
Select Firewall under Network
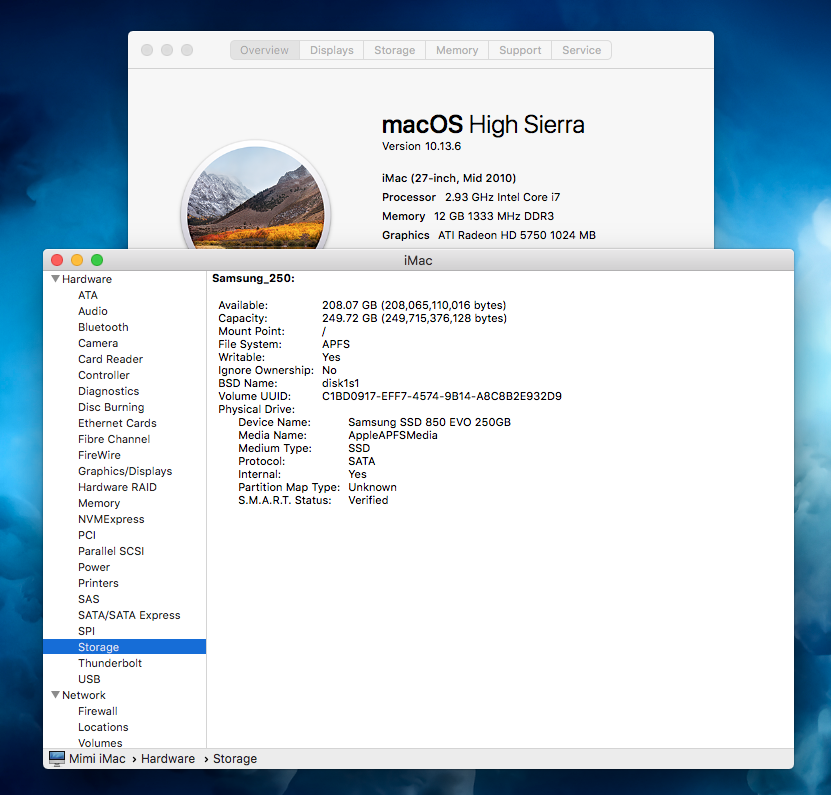click(x=98, y=711)
